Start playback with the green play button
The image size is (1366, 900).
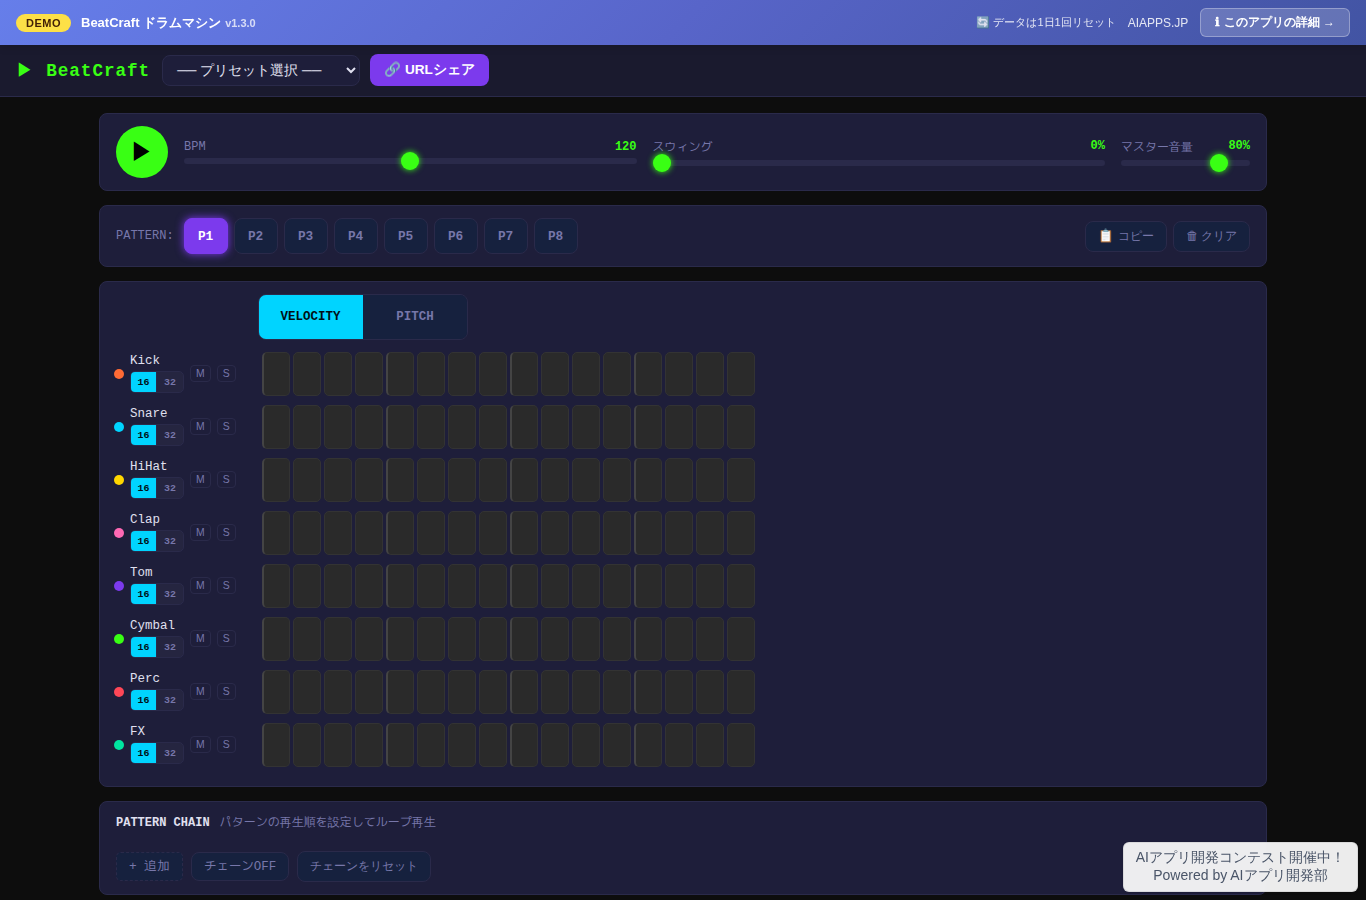point(142,152)
